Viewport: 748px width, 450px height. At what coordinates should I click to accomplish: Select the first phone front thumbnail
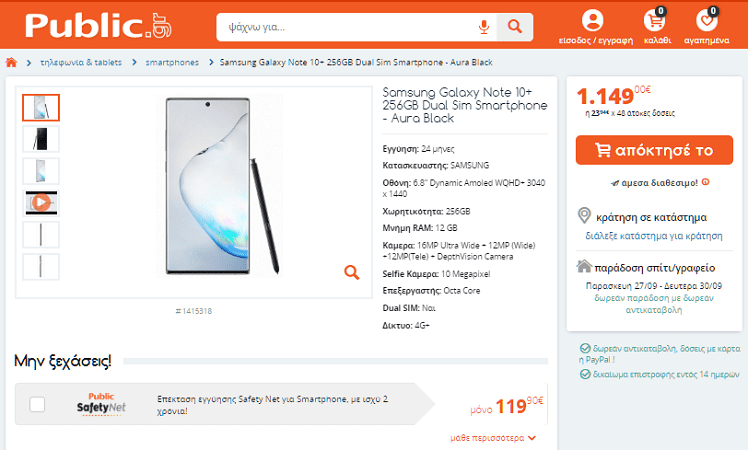40,107
